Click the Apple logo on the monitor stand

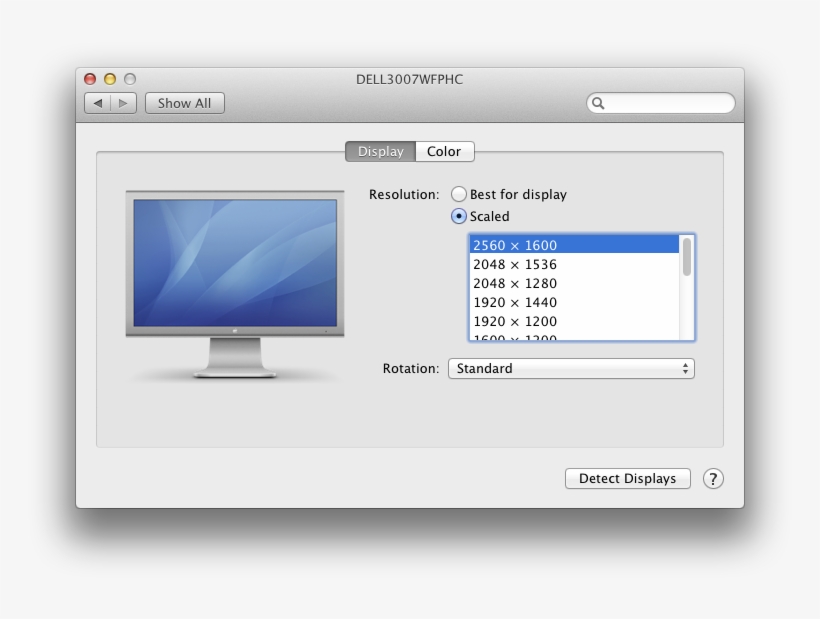click(x=233, y=330)
